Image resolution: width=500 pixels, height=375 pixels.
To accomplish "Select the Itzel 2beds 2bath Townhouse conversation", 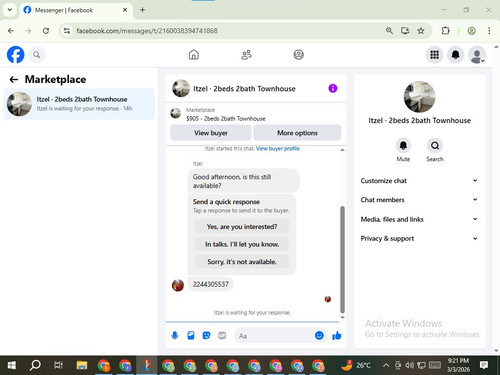I will [79, 104].
